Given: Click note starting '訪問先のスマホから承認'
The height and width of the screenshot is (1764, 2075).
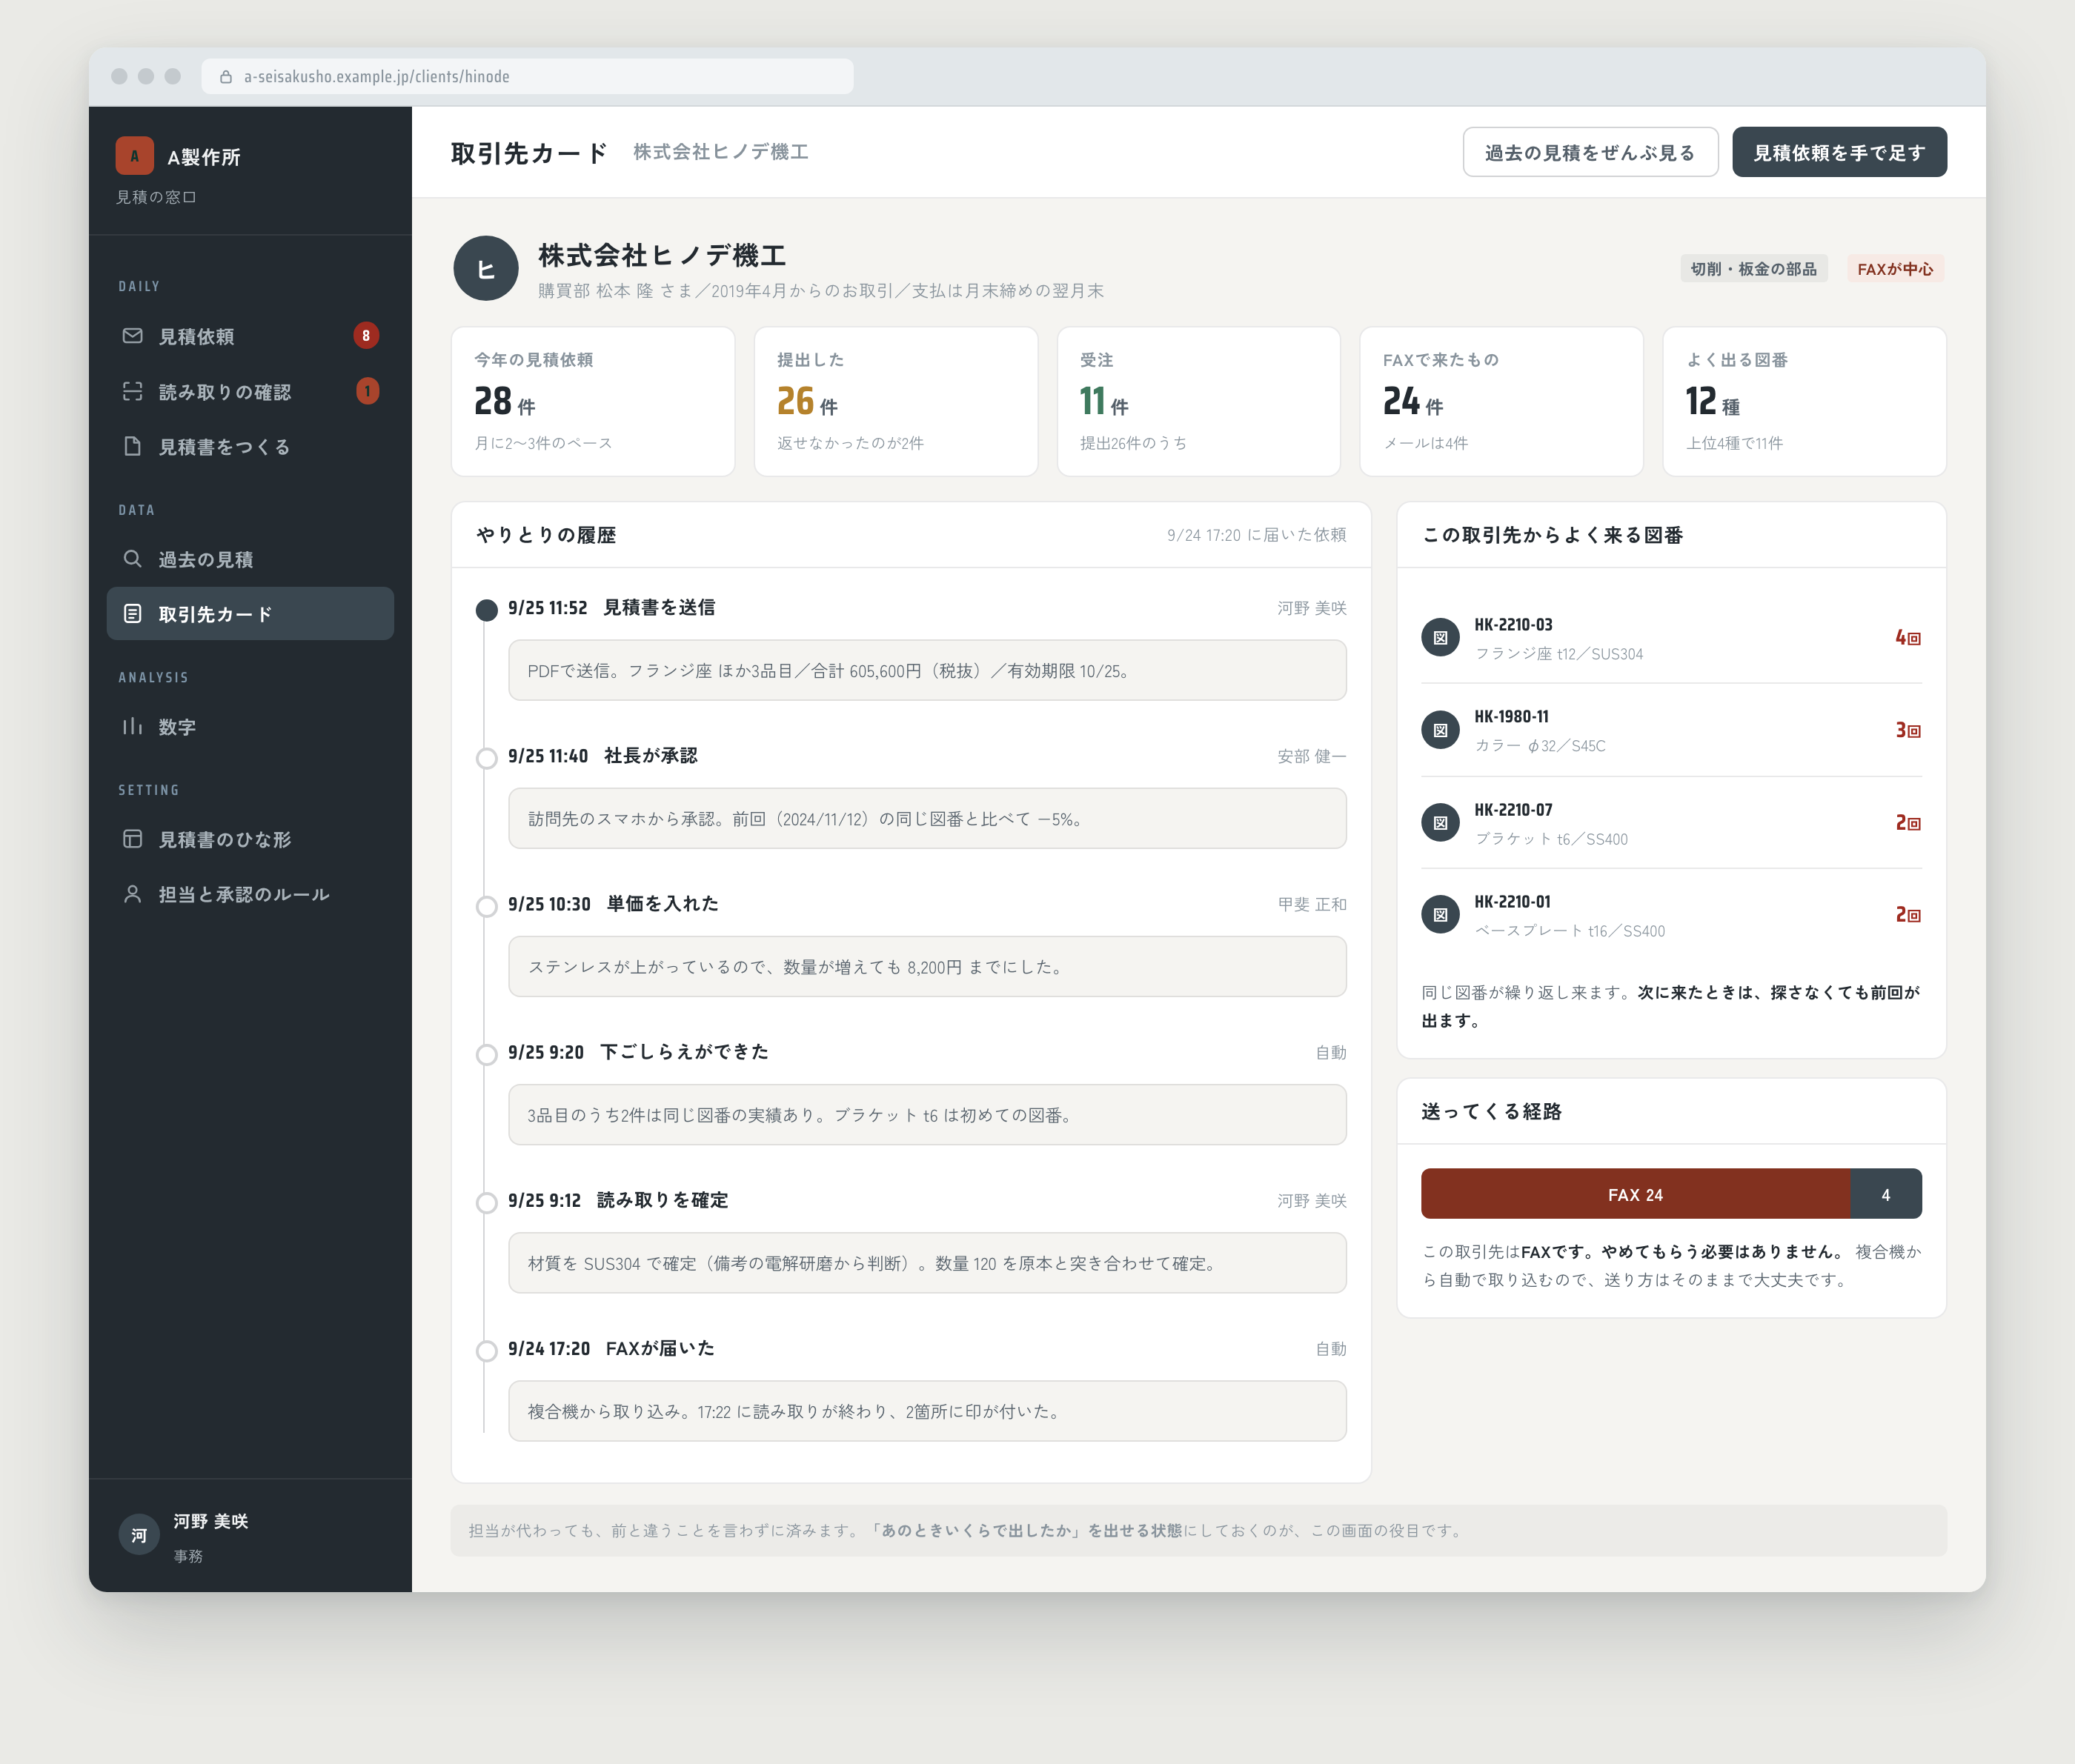Looking at the screenshot, I should point(927,818).
